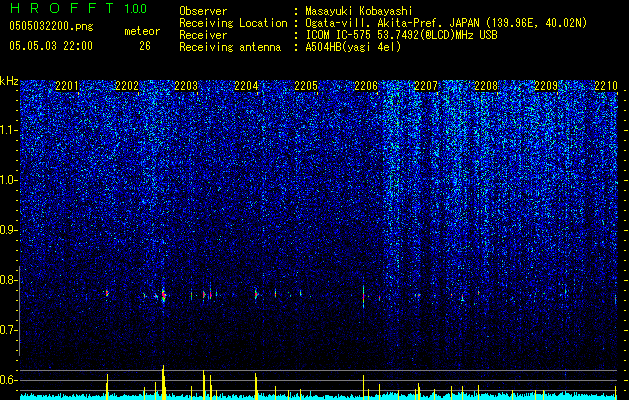Click the 2209 time marker

tap(546, 85)
